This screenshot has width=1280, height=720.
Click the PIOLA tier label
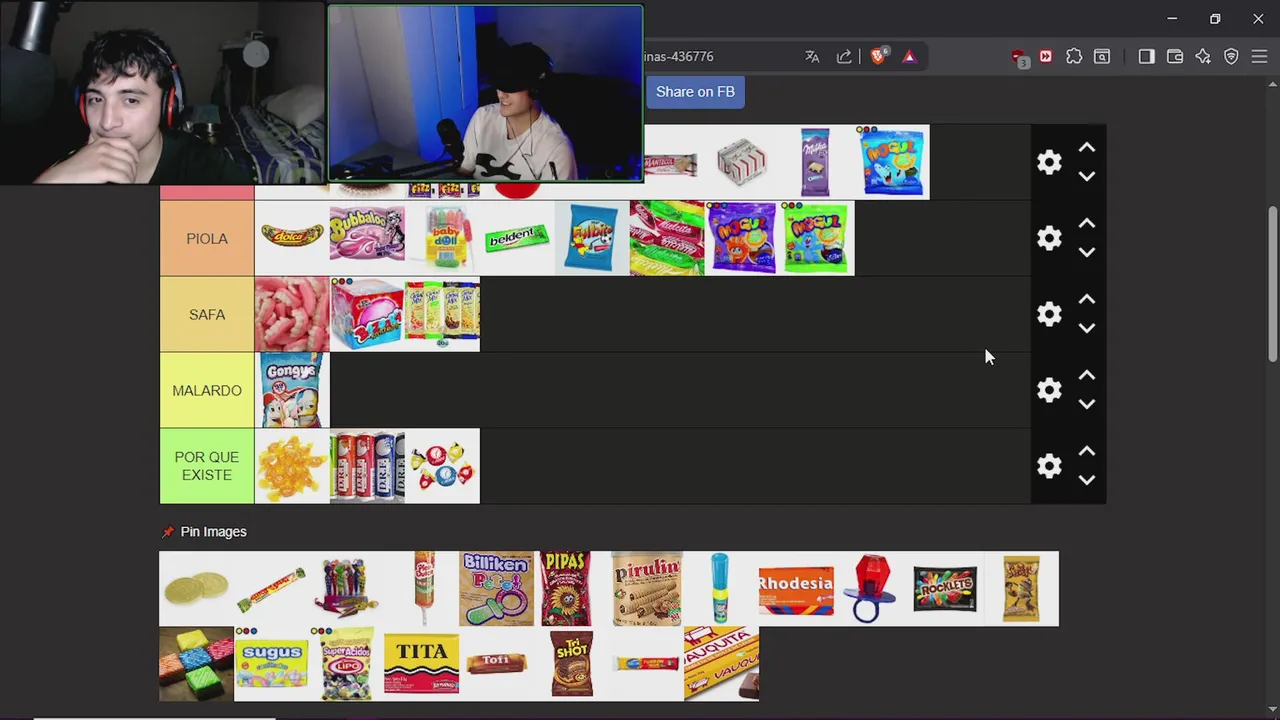(x=207, y=238)
